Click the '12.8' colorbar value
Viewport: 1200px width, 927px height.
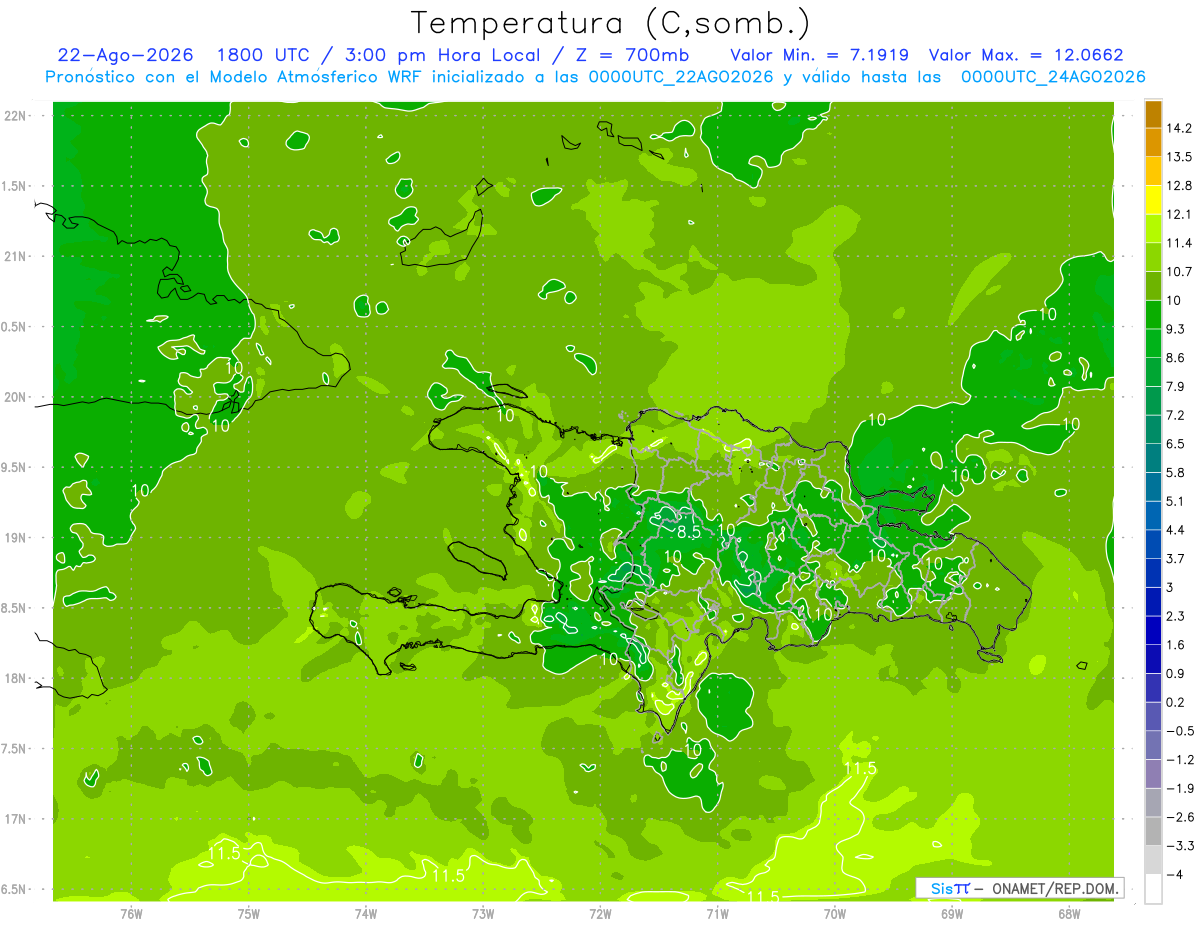1180,185
